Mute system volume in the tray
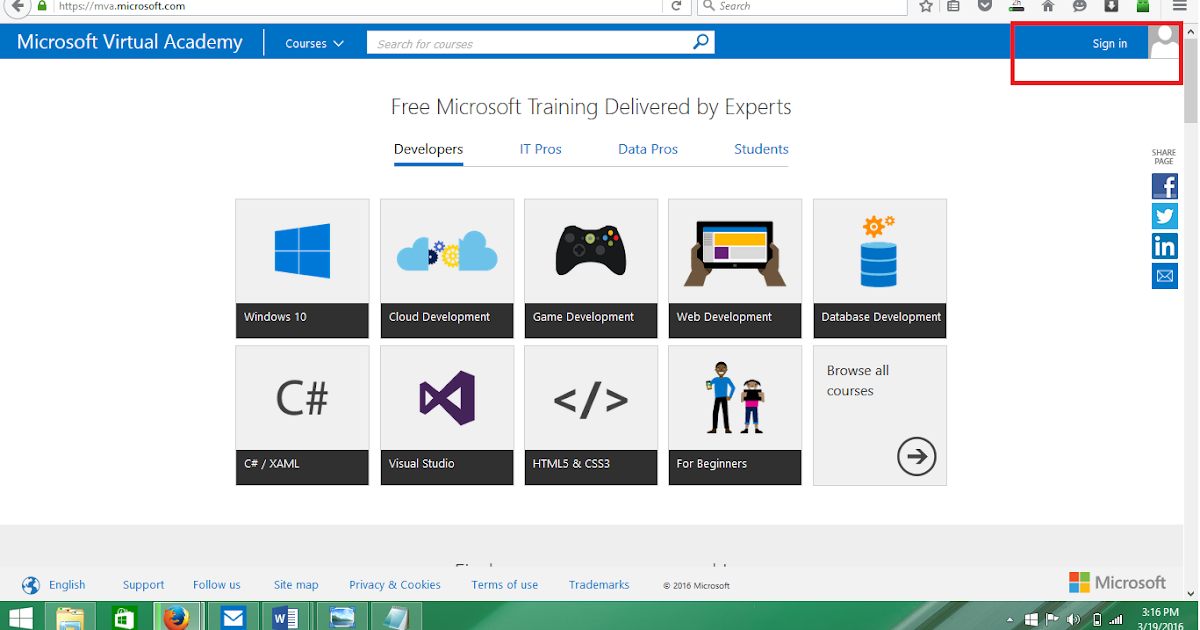The height and width of the screenshot is (630, 1200). click(1074, 617)
